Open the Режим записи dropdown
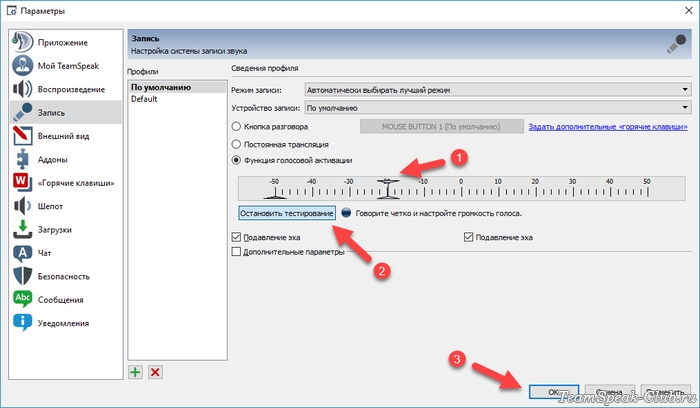The image size is (700, 408). click(x=498, y=90)
